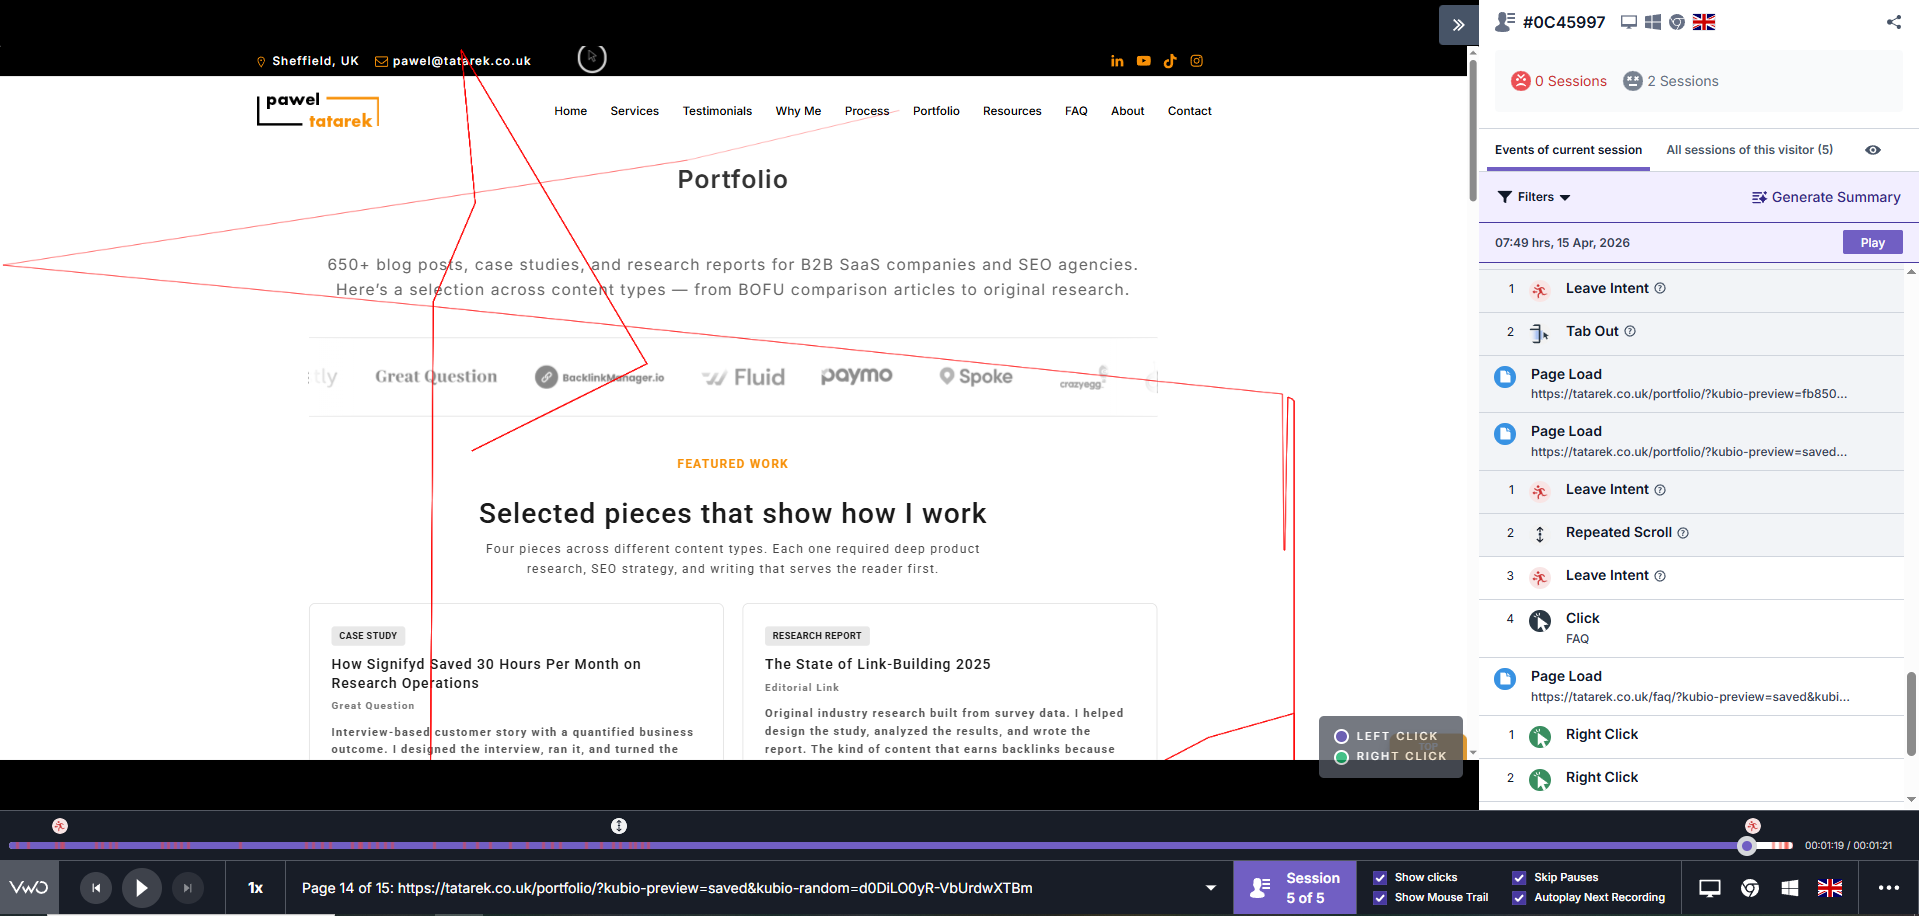
Task: Collapse the sidebar with the double-chevron button
Action: pos(1458,24)
